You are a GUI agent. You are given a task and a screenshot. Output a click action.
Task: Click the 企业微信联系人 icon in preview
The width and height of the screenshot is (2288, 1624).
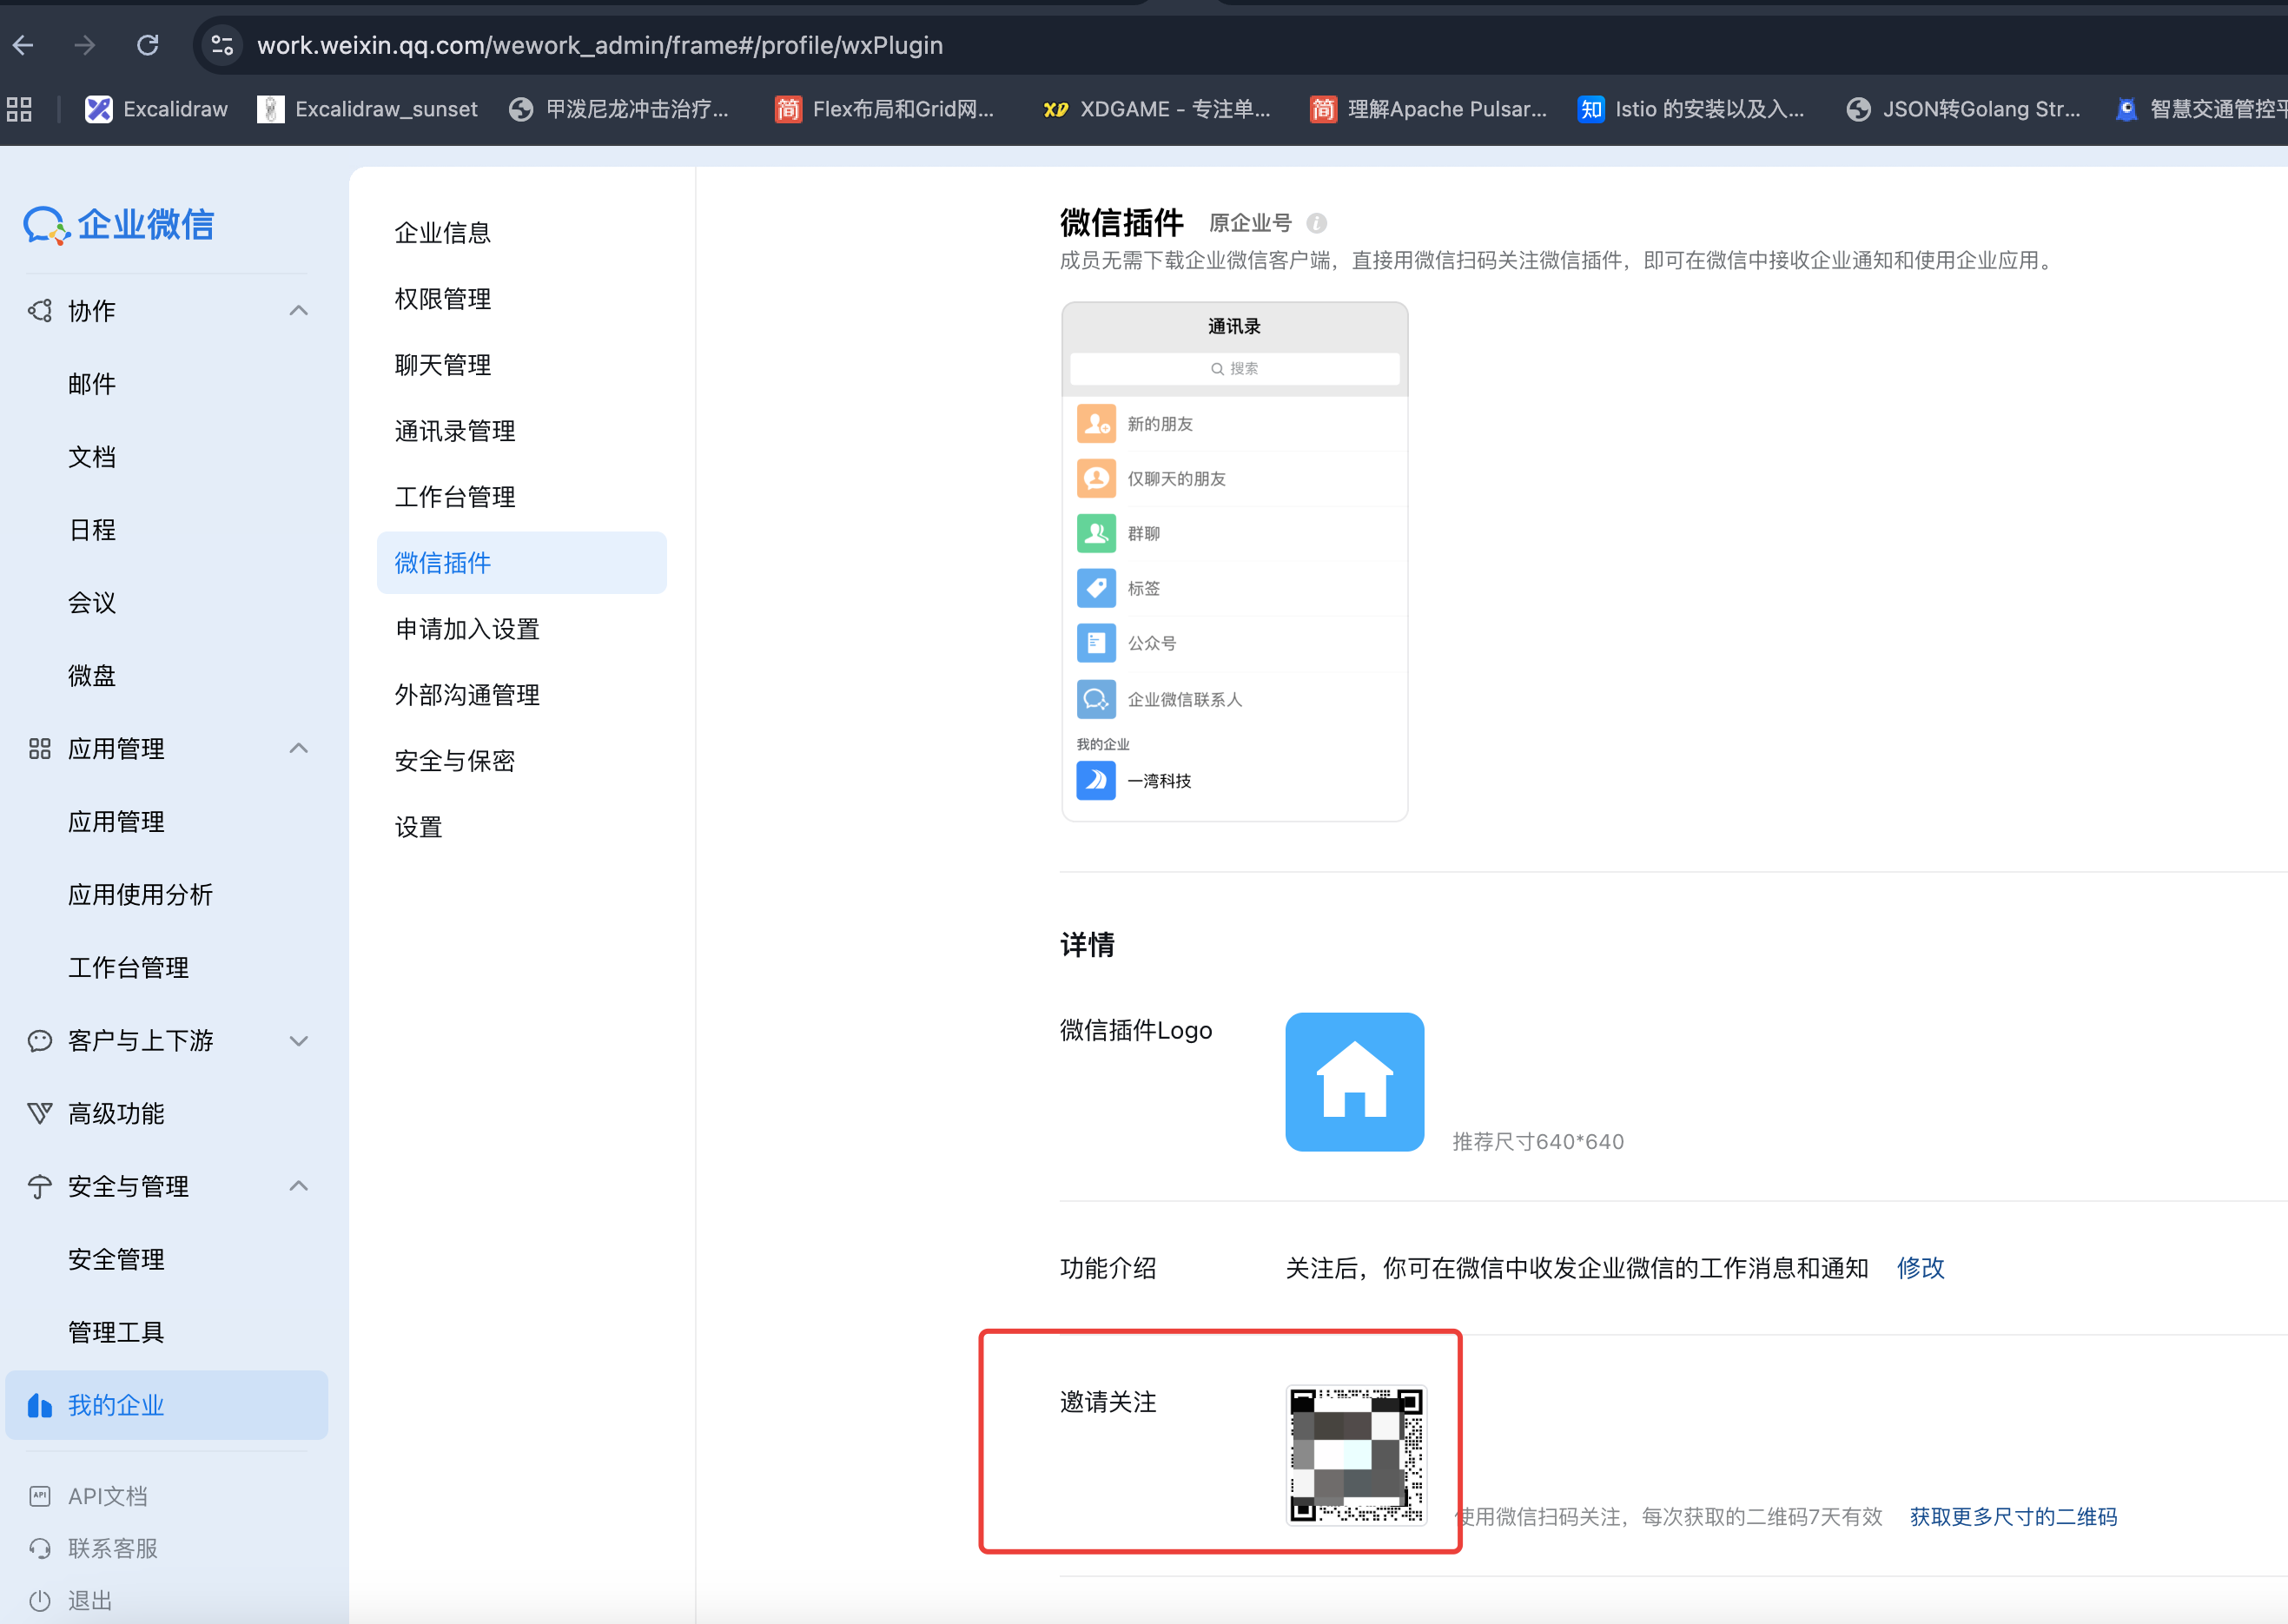(x=1096, y=699)
